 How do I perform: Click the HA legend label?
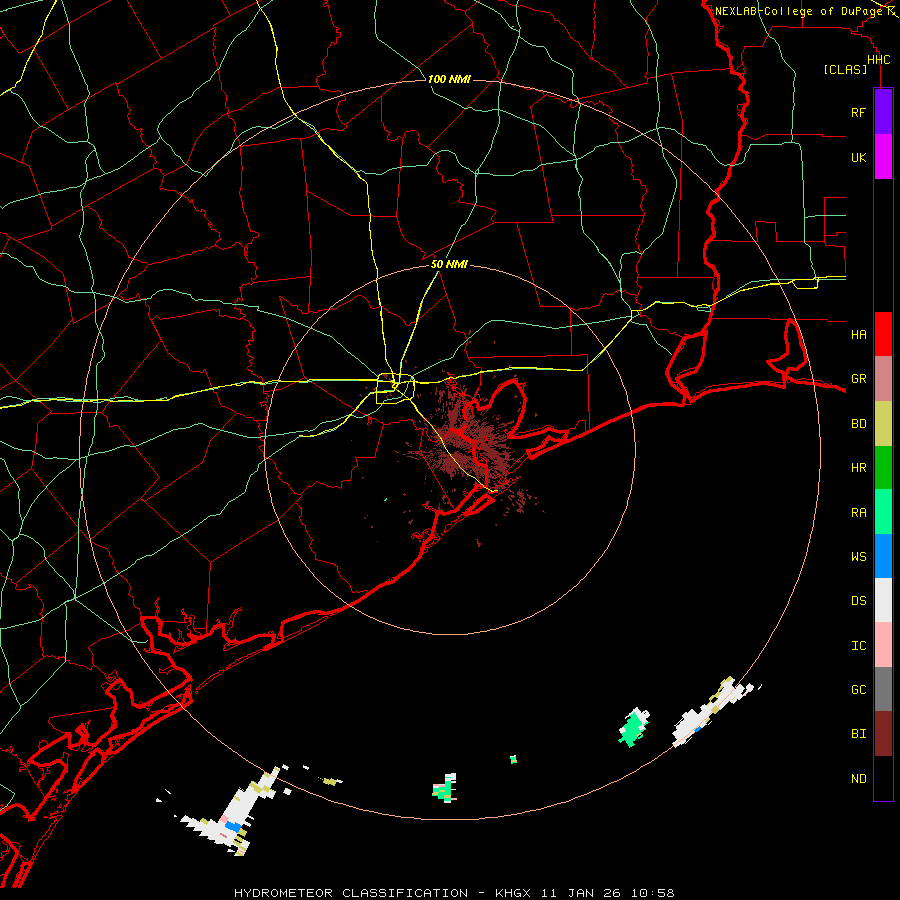(858, 334)
